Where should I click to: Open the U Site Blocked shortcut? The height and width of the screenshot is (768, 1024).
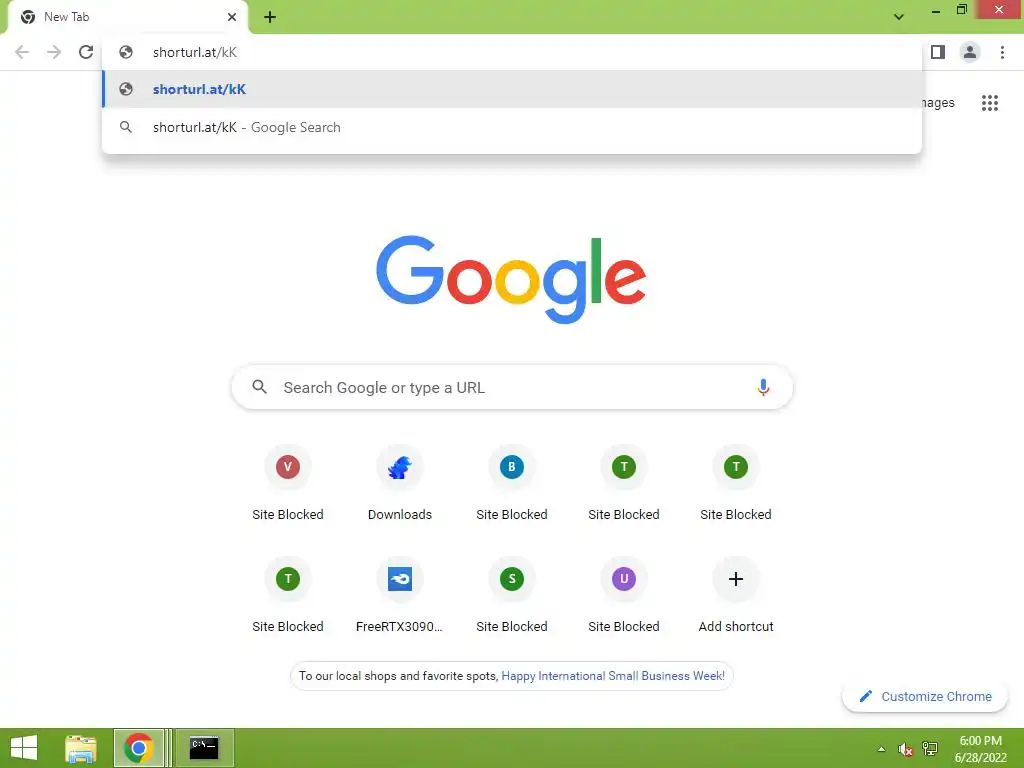[624, 596]
